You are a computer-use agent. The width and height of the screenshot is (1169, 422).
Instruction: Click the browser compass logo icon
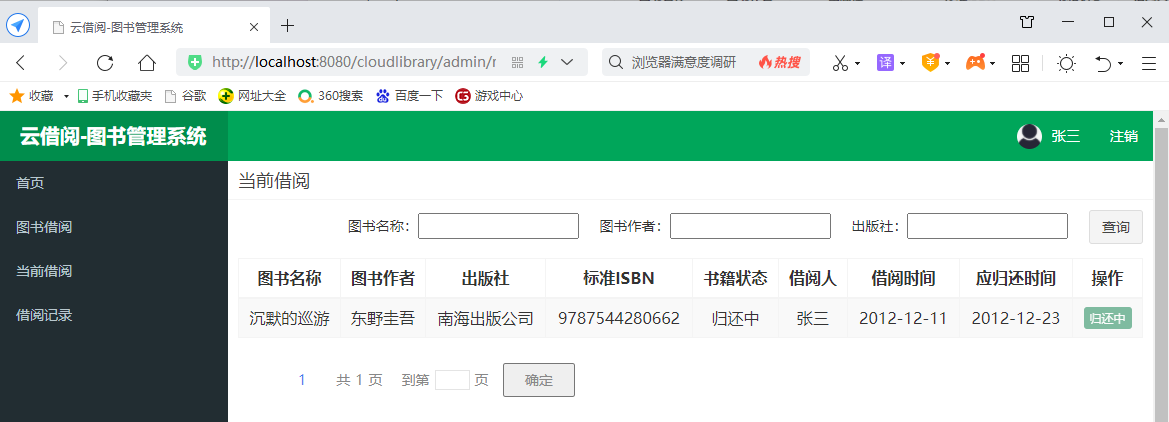click(x=18, y=26)
